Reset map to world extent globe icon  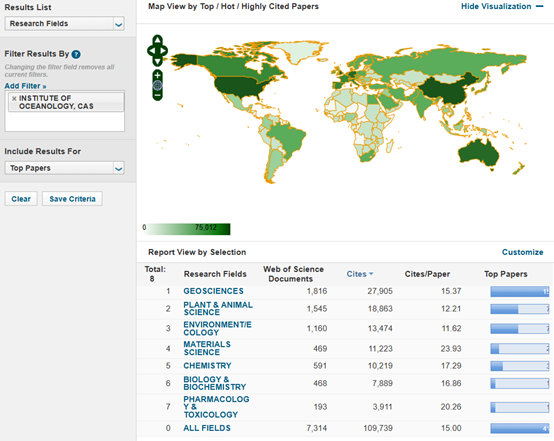158,85
